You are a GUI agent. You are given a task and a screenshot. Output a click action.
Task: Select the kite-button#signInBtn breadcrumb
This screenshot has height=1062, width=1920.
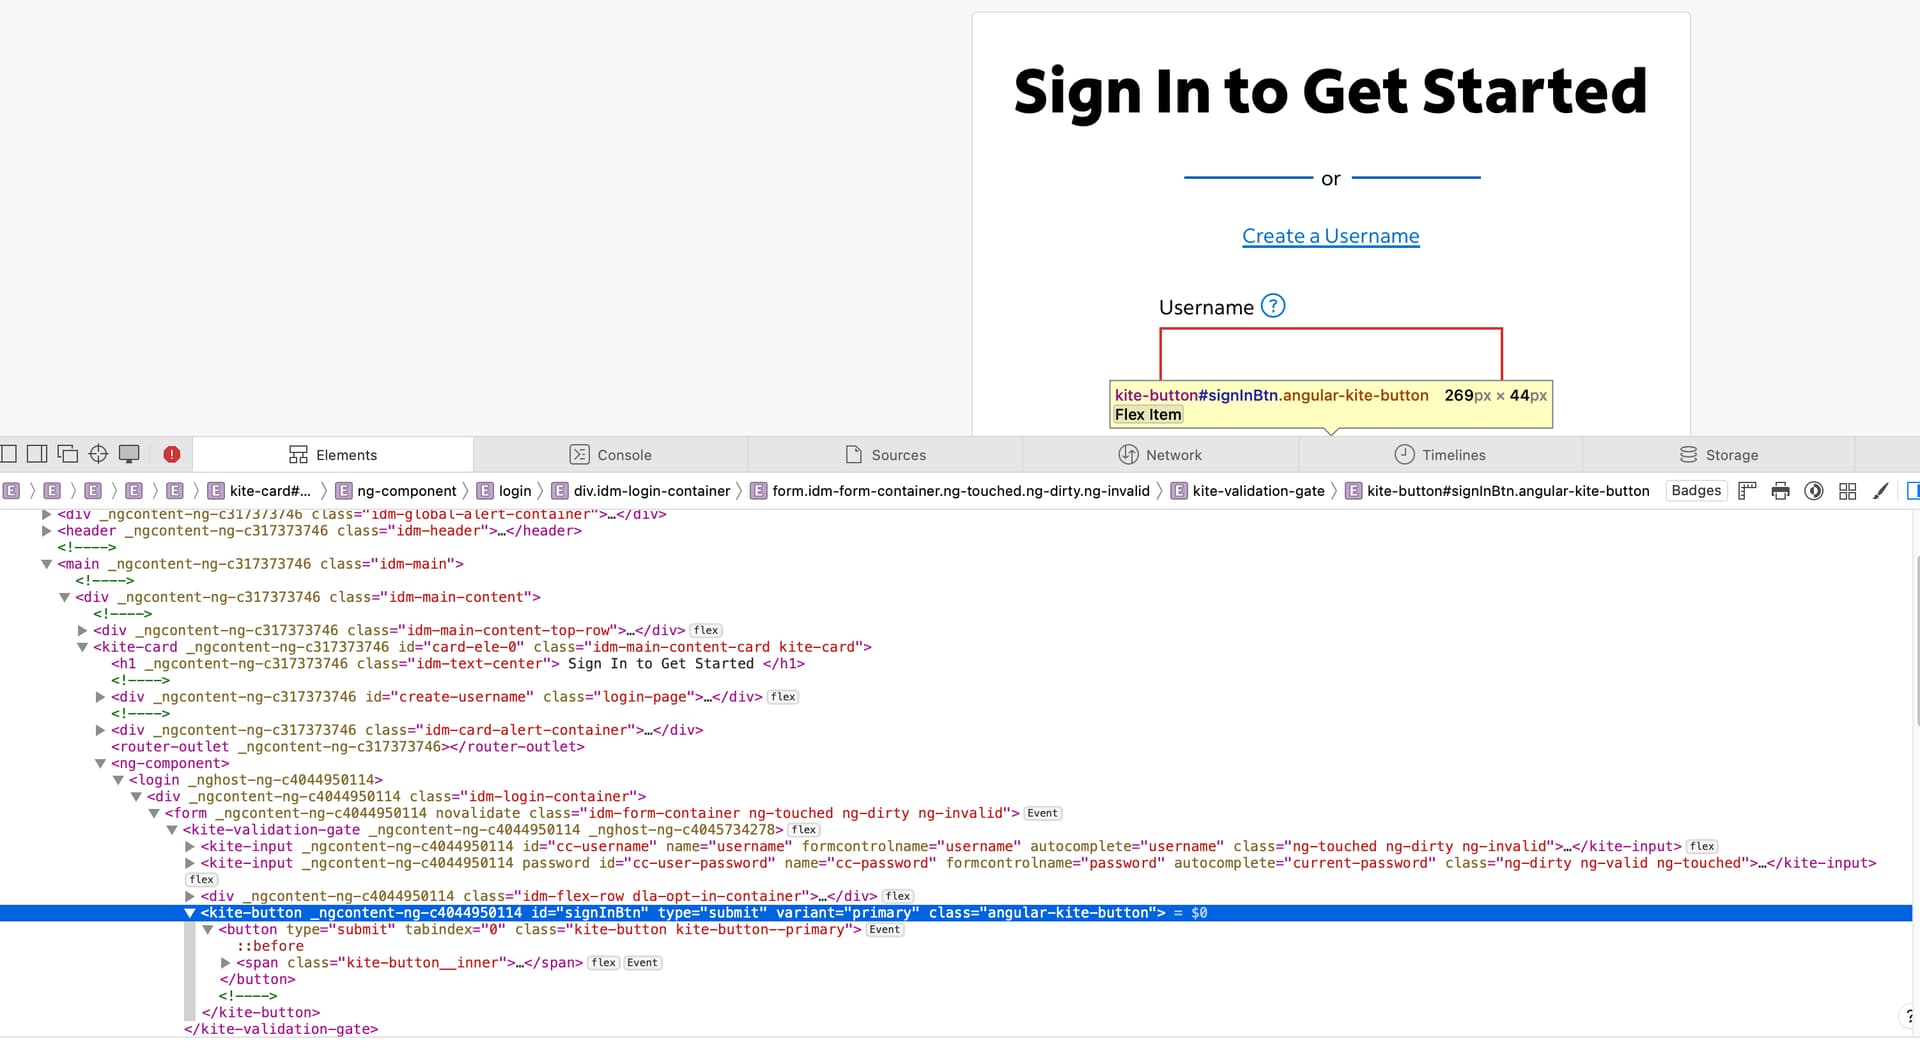1497,491
